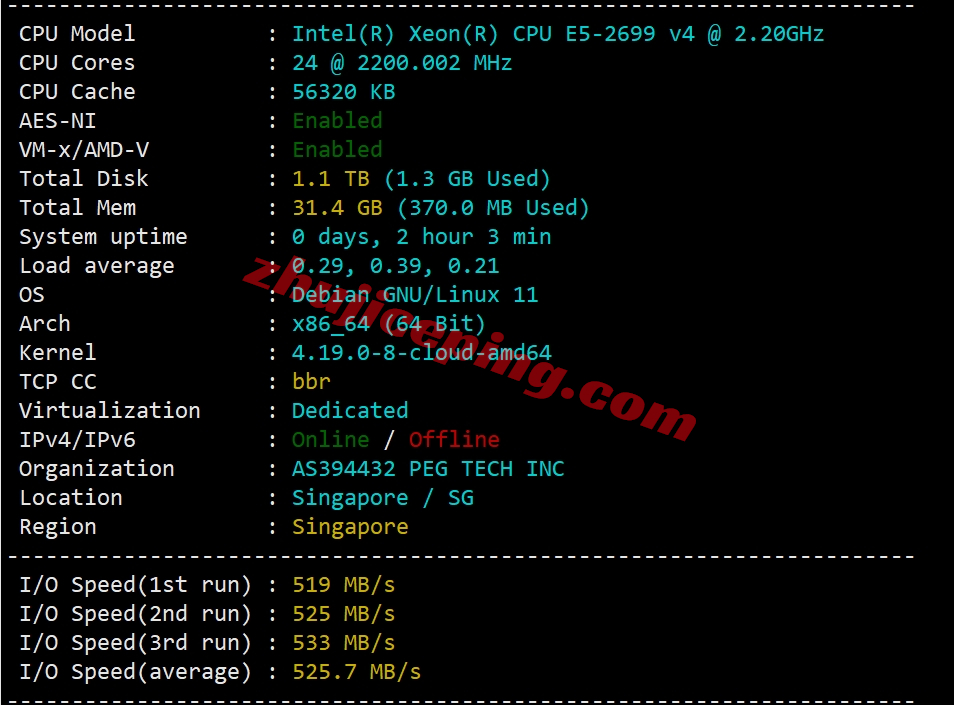Select the I/O Speed 1st run value 519 MB/s
The image size is (954, 705).
click(x=344, y=585)
